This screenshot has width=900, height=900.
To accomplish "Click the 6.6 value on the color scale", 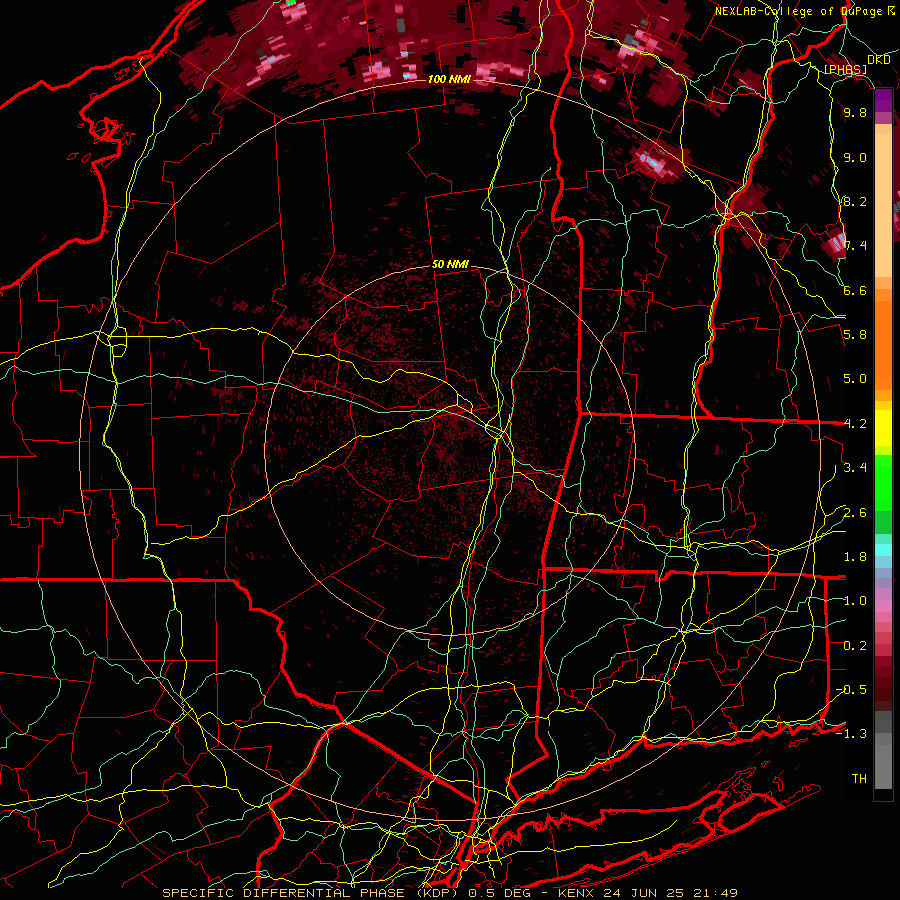I will pos(855,290).
